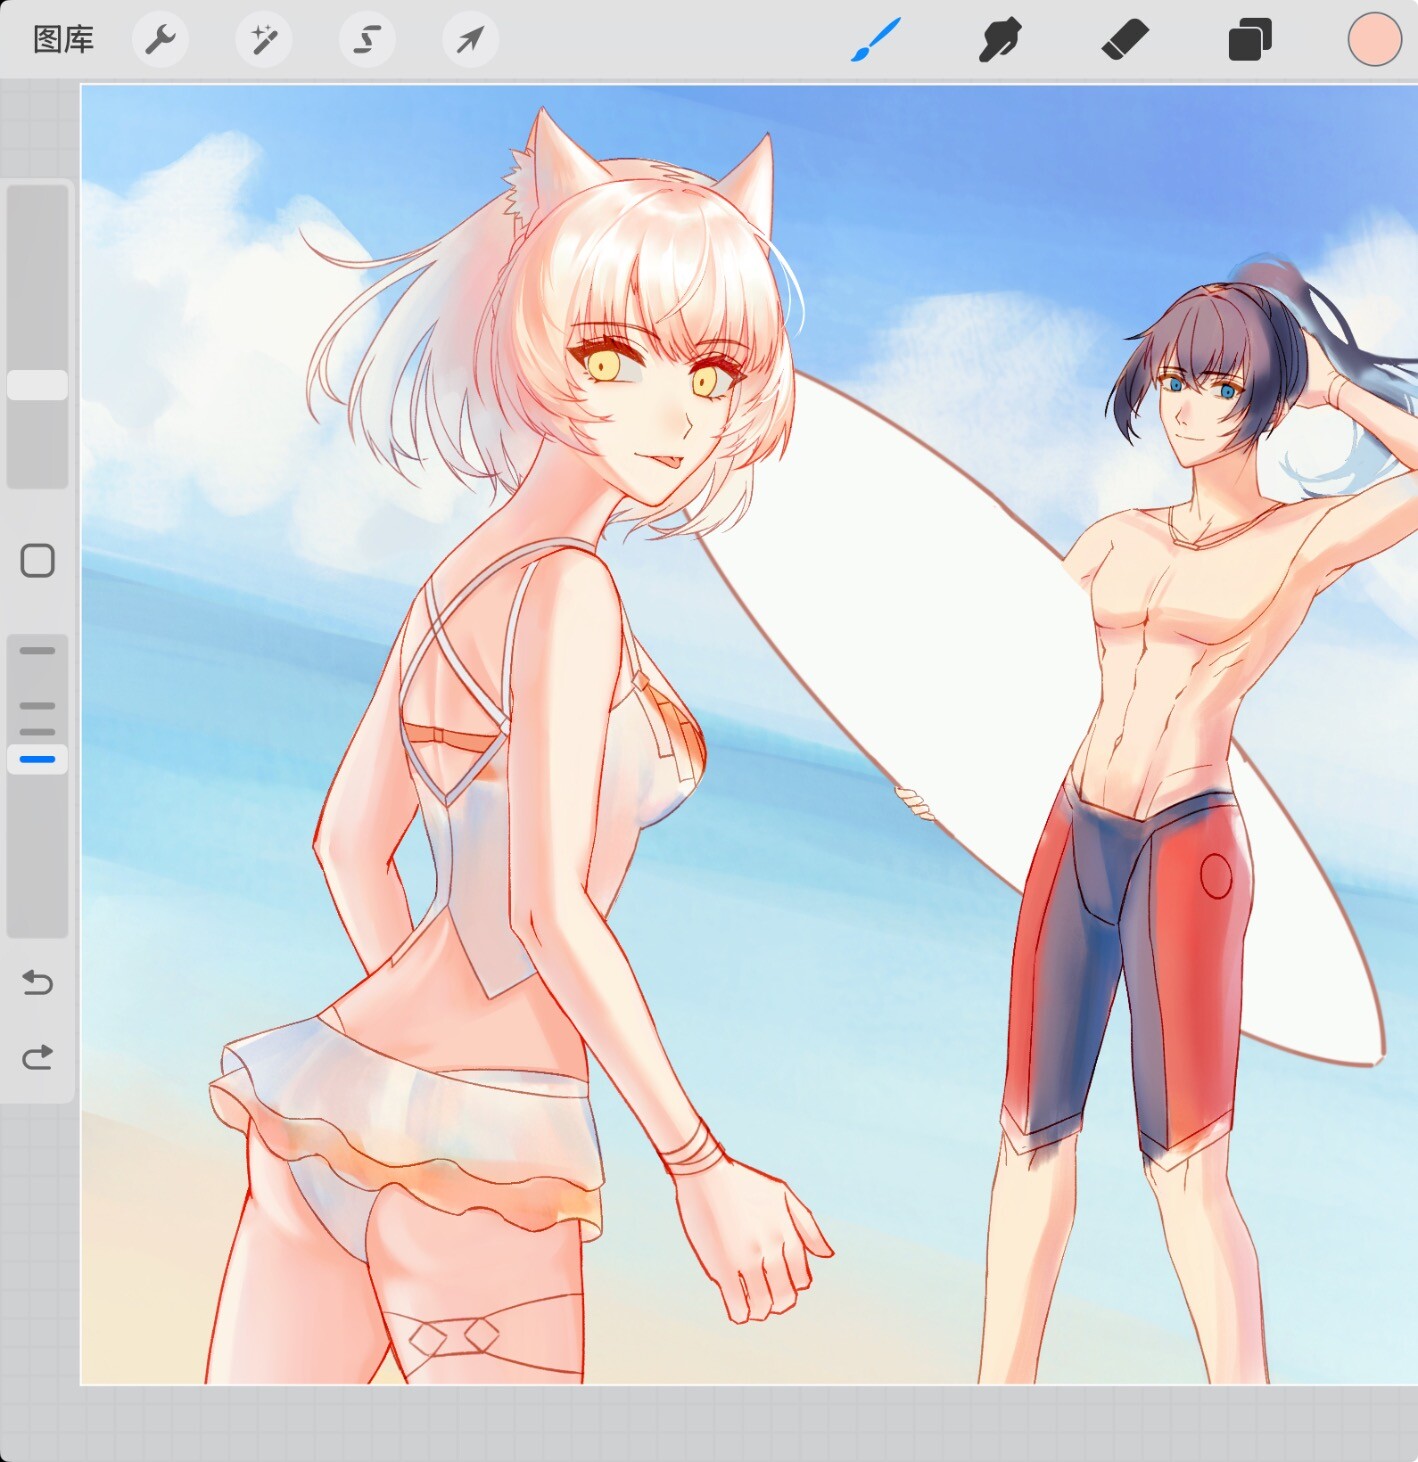Activate the Transform arrow tool
The width and height of the screenshot is (1418, 1462).
[470, 40]
